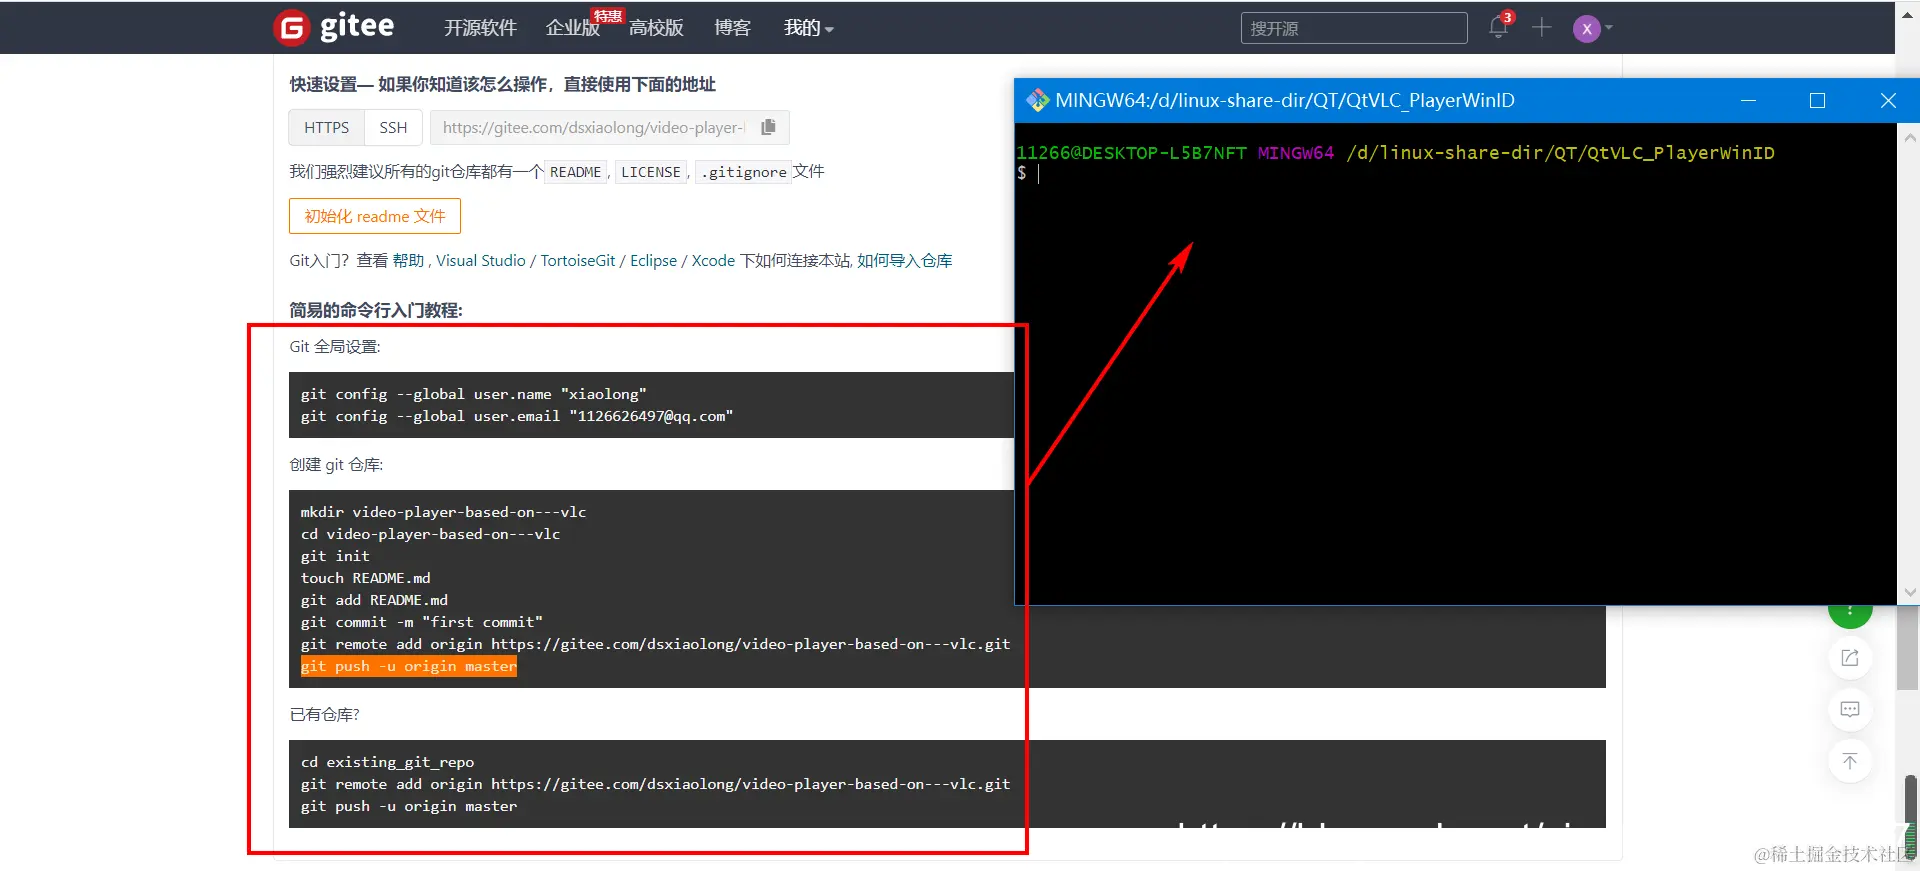Expand the 我的 dropdown menu

tap(808, 28)
